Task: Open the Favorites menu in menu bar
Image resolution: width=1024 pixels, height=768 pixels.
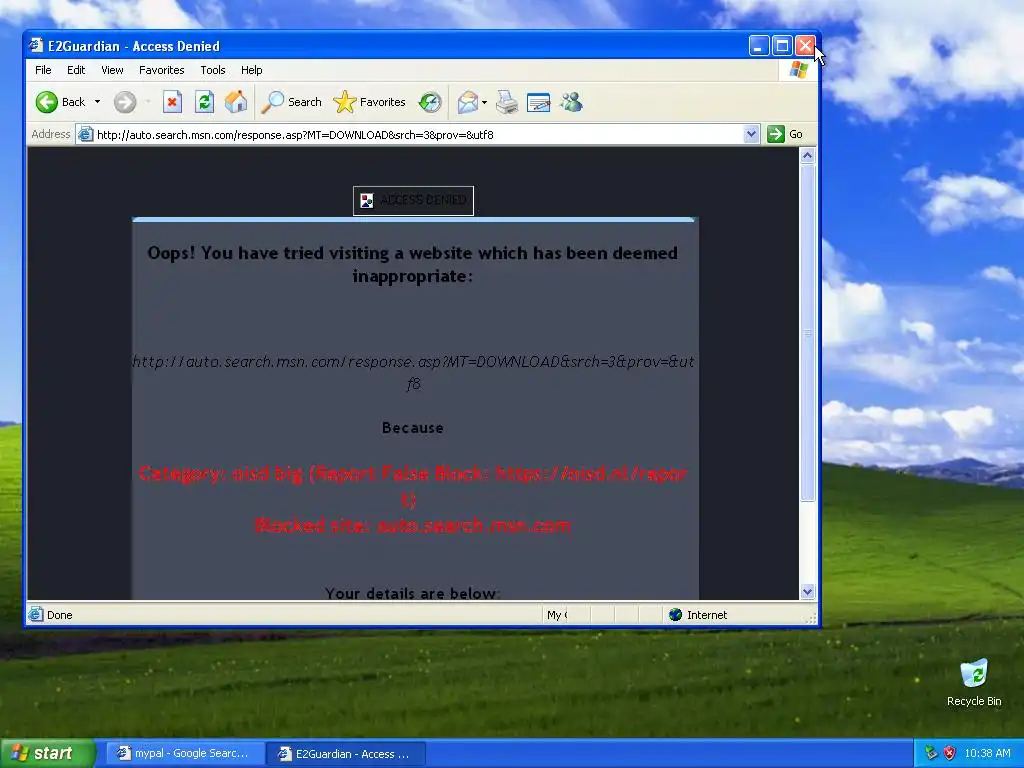Action: [161, 70]
